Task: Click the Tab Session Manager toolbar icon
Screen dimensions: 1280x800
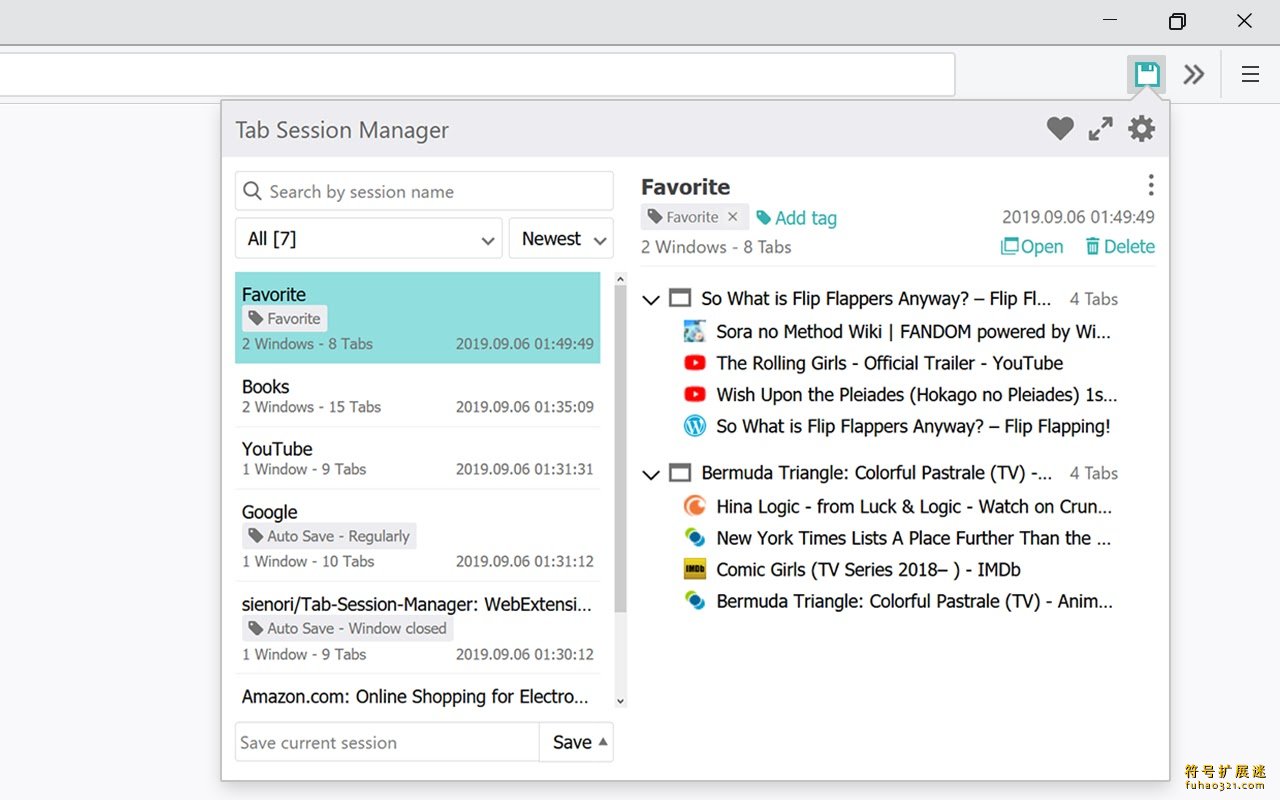Action: [1146, 74]
